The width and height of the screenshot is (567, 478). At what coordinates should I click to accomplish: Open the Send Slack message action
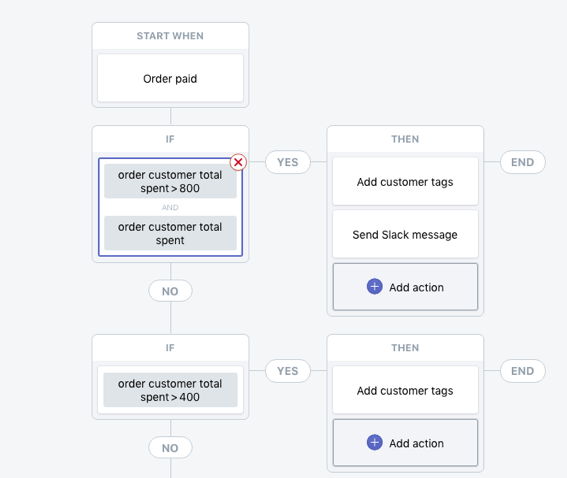tap(405, 234)
